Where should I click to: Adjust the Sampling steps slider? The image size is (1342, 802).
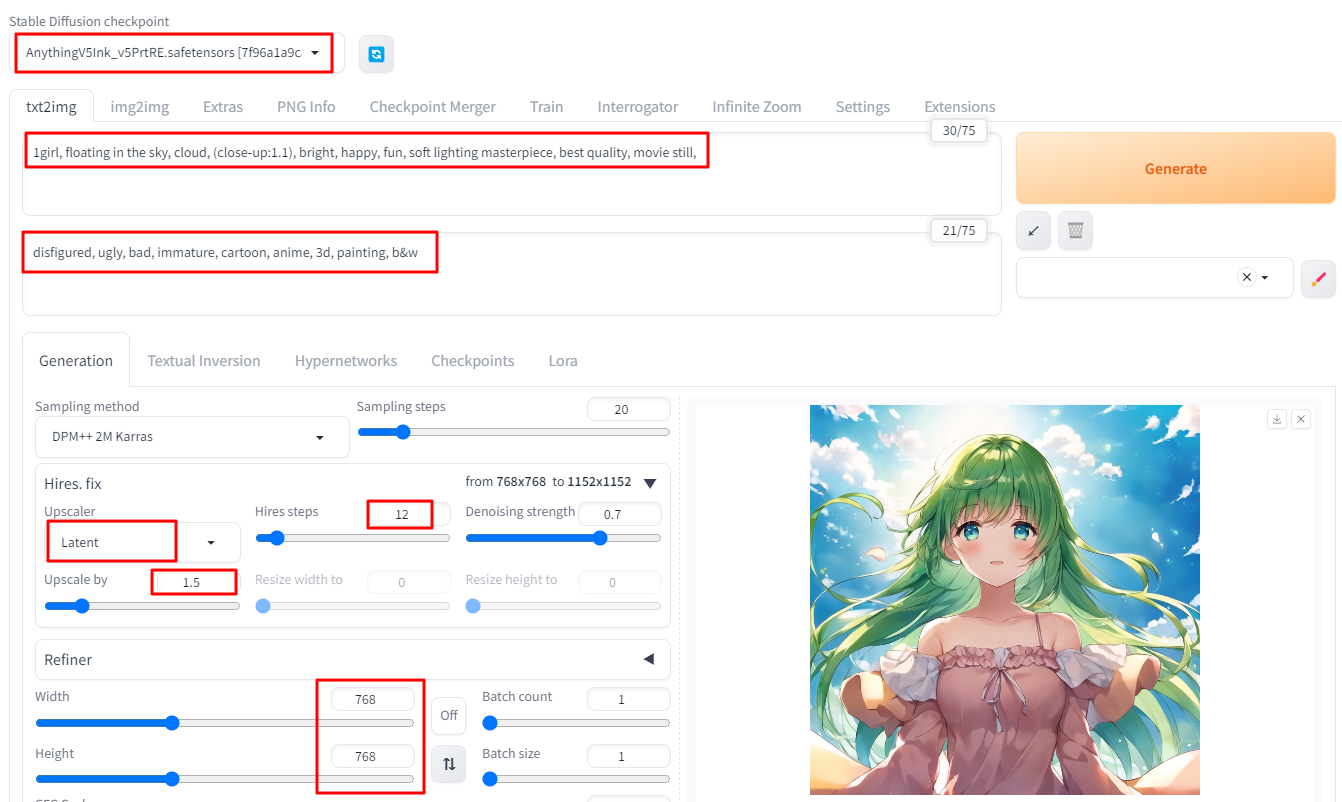513,432
